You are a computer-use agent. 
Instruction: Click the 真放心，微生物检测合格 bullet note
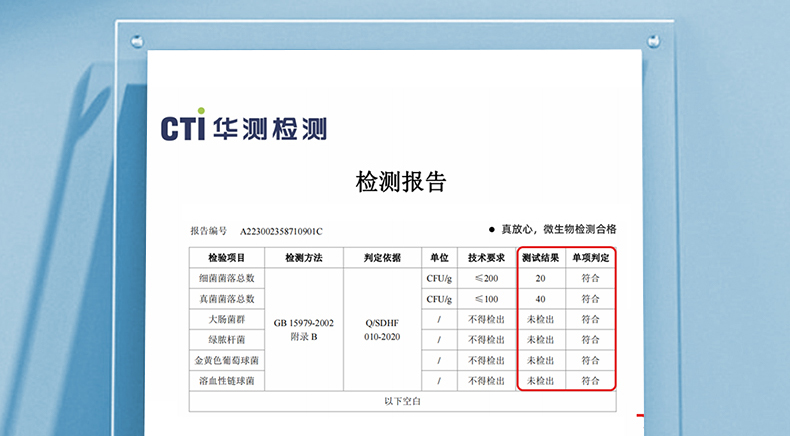click(x=558, y=229)
